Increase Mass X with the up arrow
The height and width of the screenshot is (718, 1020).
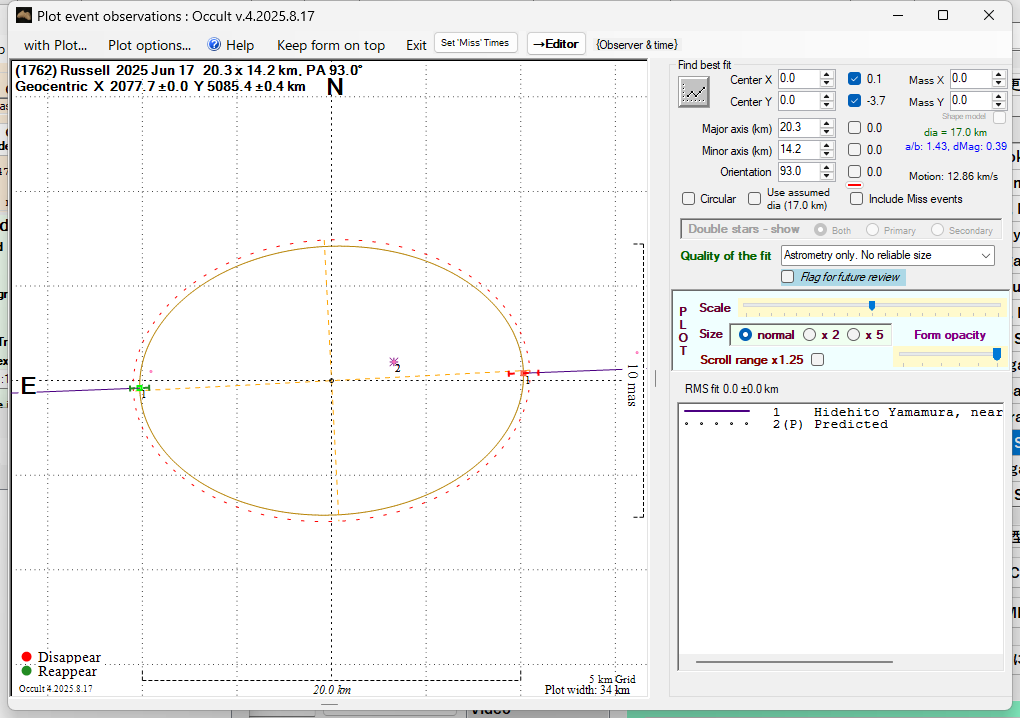click(x=999, y=74)
